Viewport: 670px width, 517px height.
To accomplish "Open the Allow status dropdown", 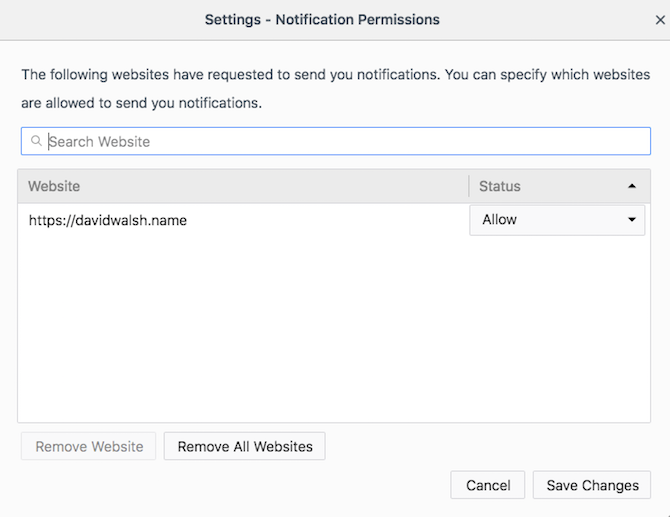I will click(557, 220).
